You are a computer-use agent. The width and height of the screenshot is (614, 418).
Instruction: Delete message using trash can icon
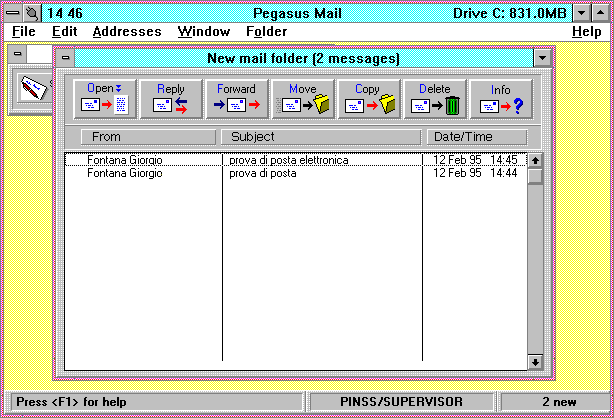(435, 100)
